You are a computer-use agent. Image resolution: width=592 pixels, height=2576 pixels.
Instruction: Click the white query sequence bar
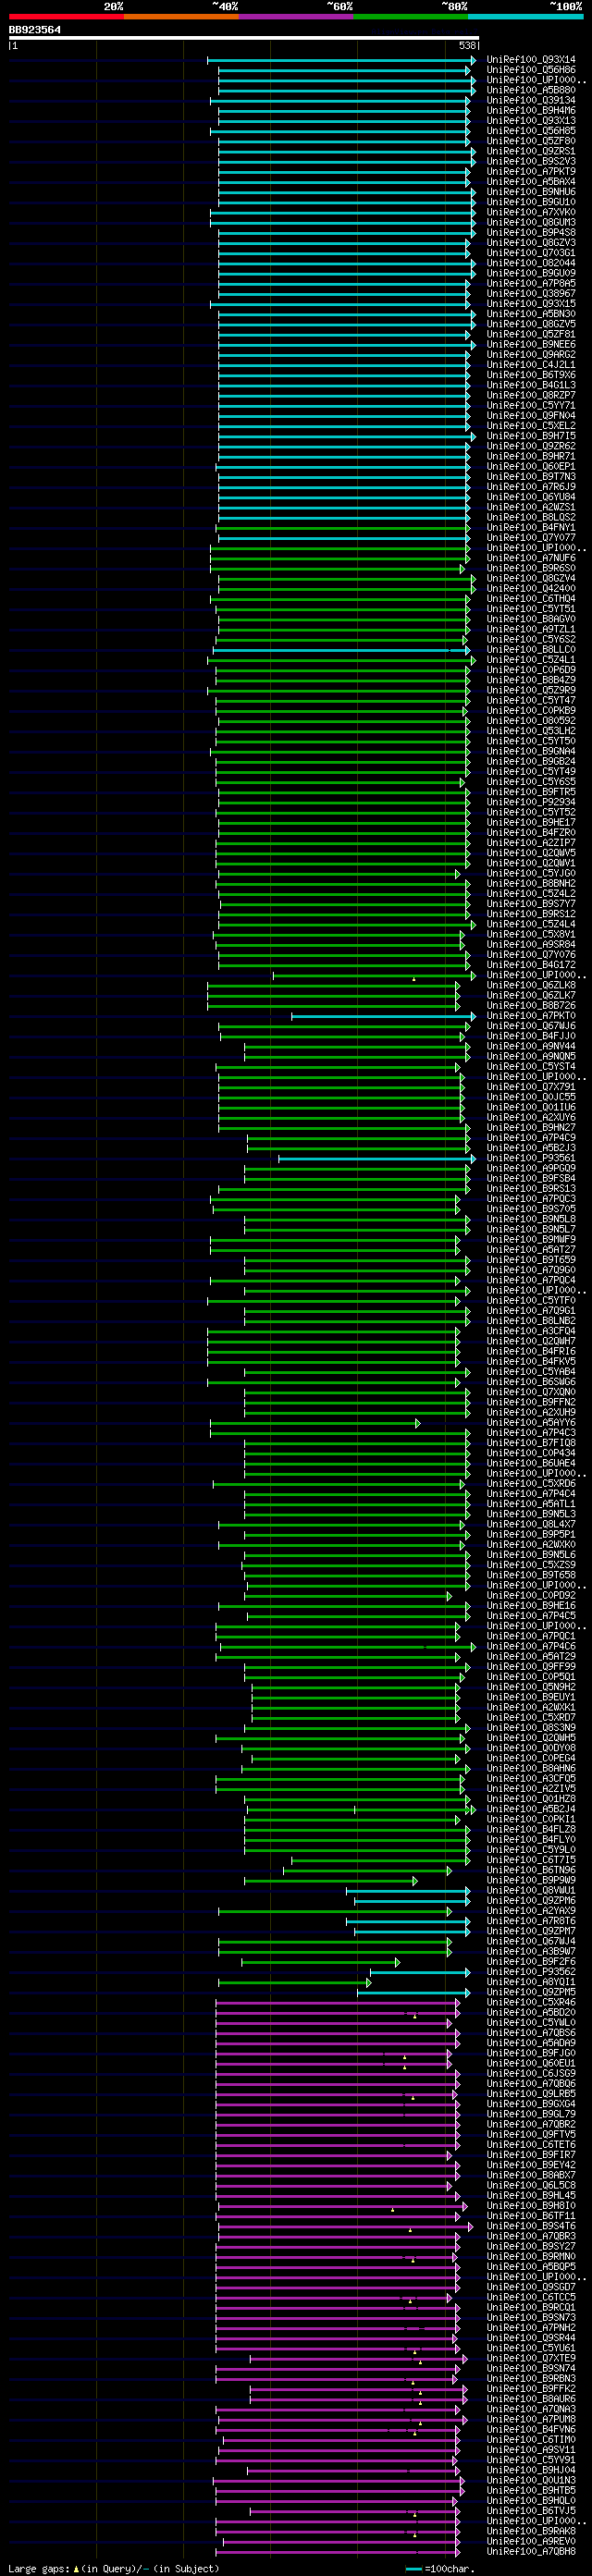coord(244,38)
